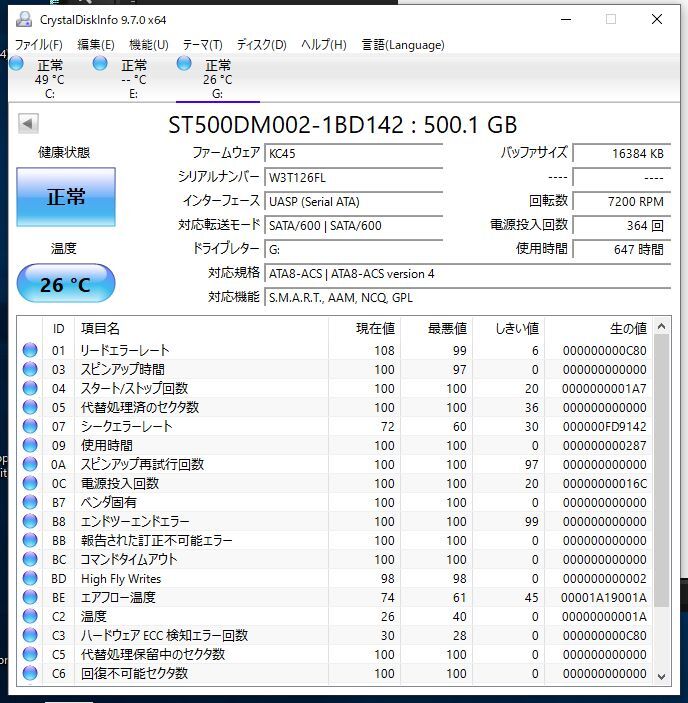This screenshot has height=703, width=688.
Task: Click status orb for row 03 スピンアップ時間
Action: [x=30, y=369]
